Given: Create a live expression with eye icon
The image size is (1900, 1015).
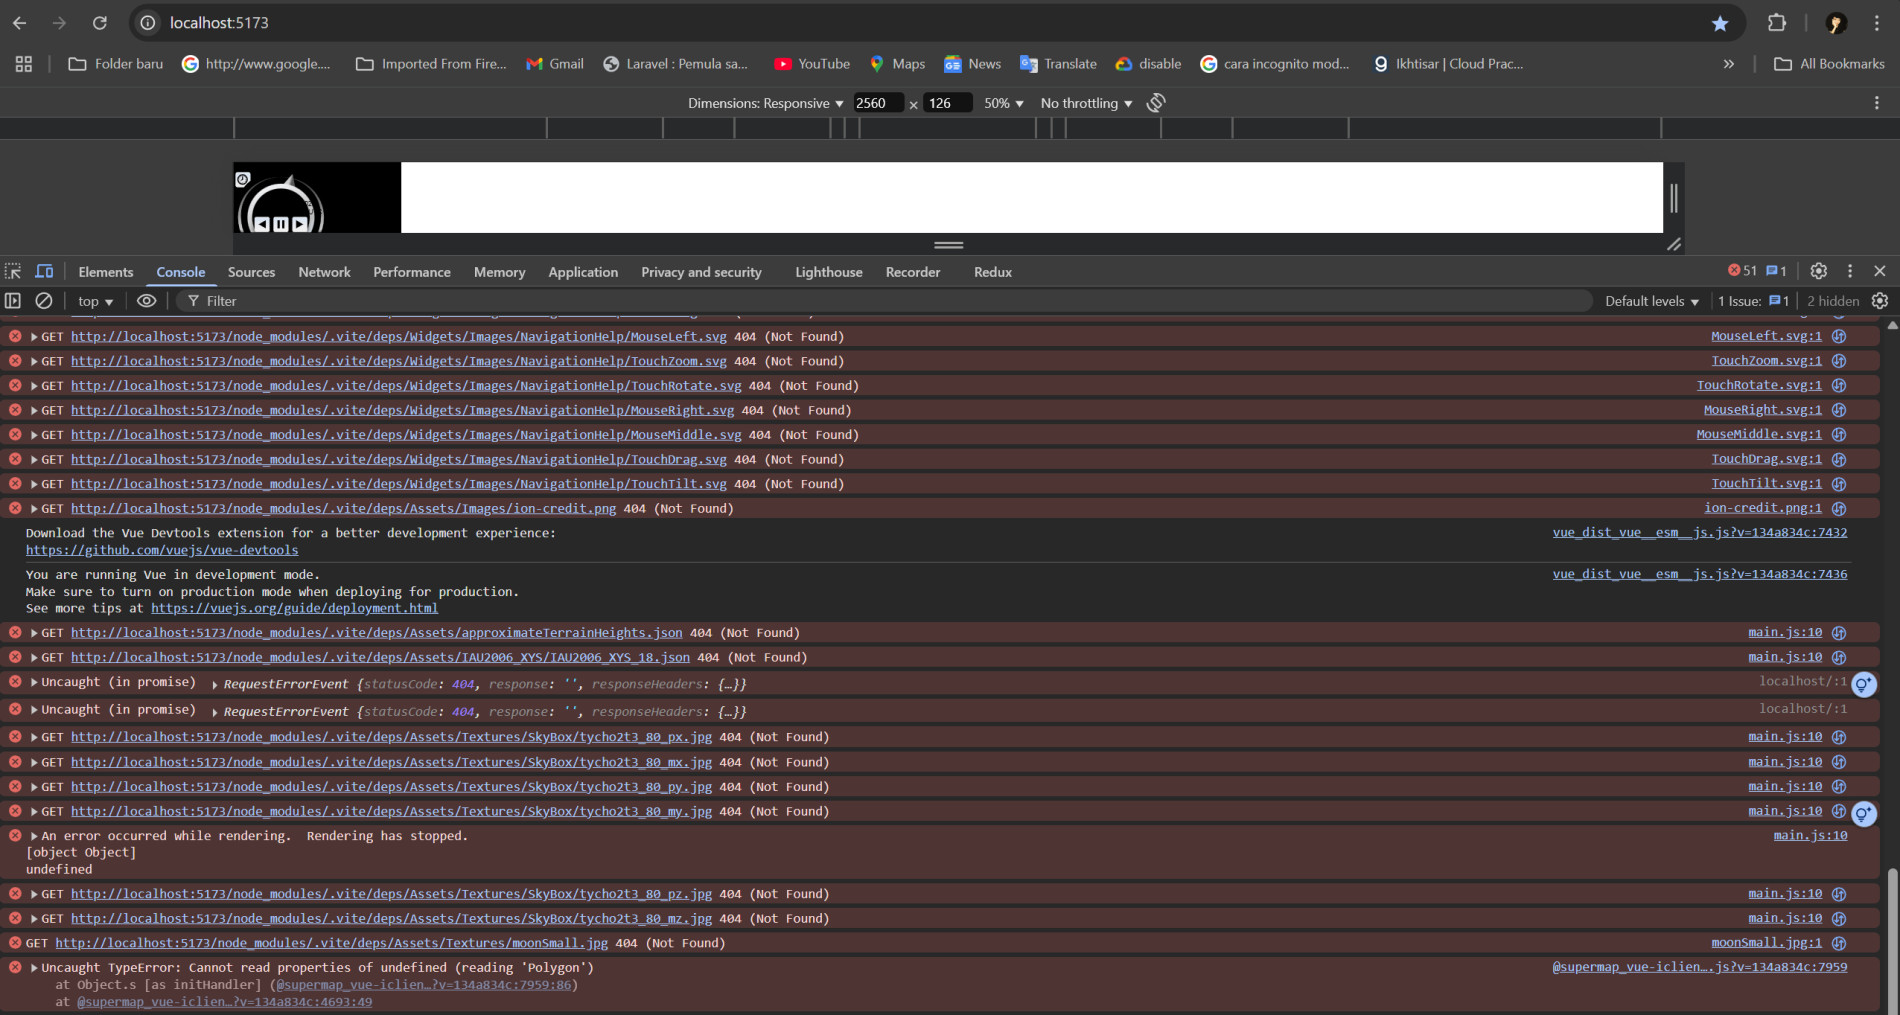Looking at the screenshot, I should click(x=147, y=301).
